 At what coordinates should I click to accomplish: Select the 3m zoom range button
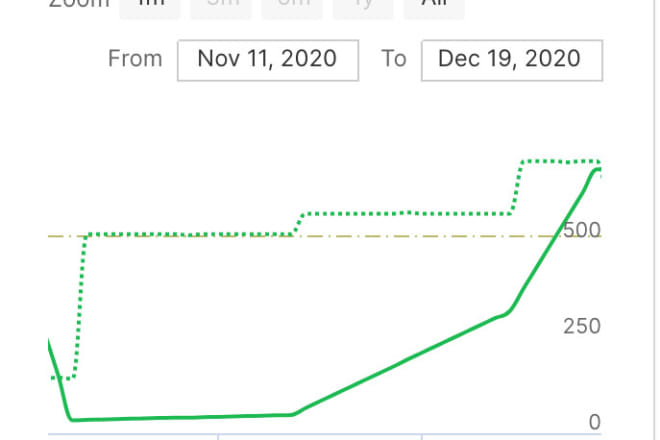(221, 7)
